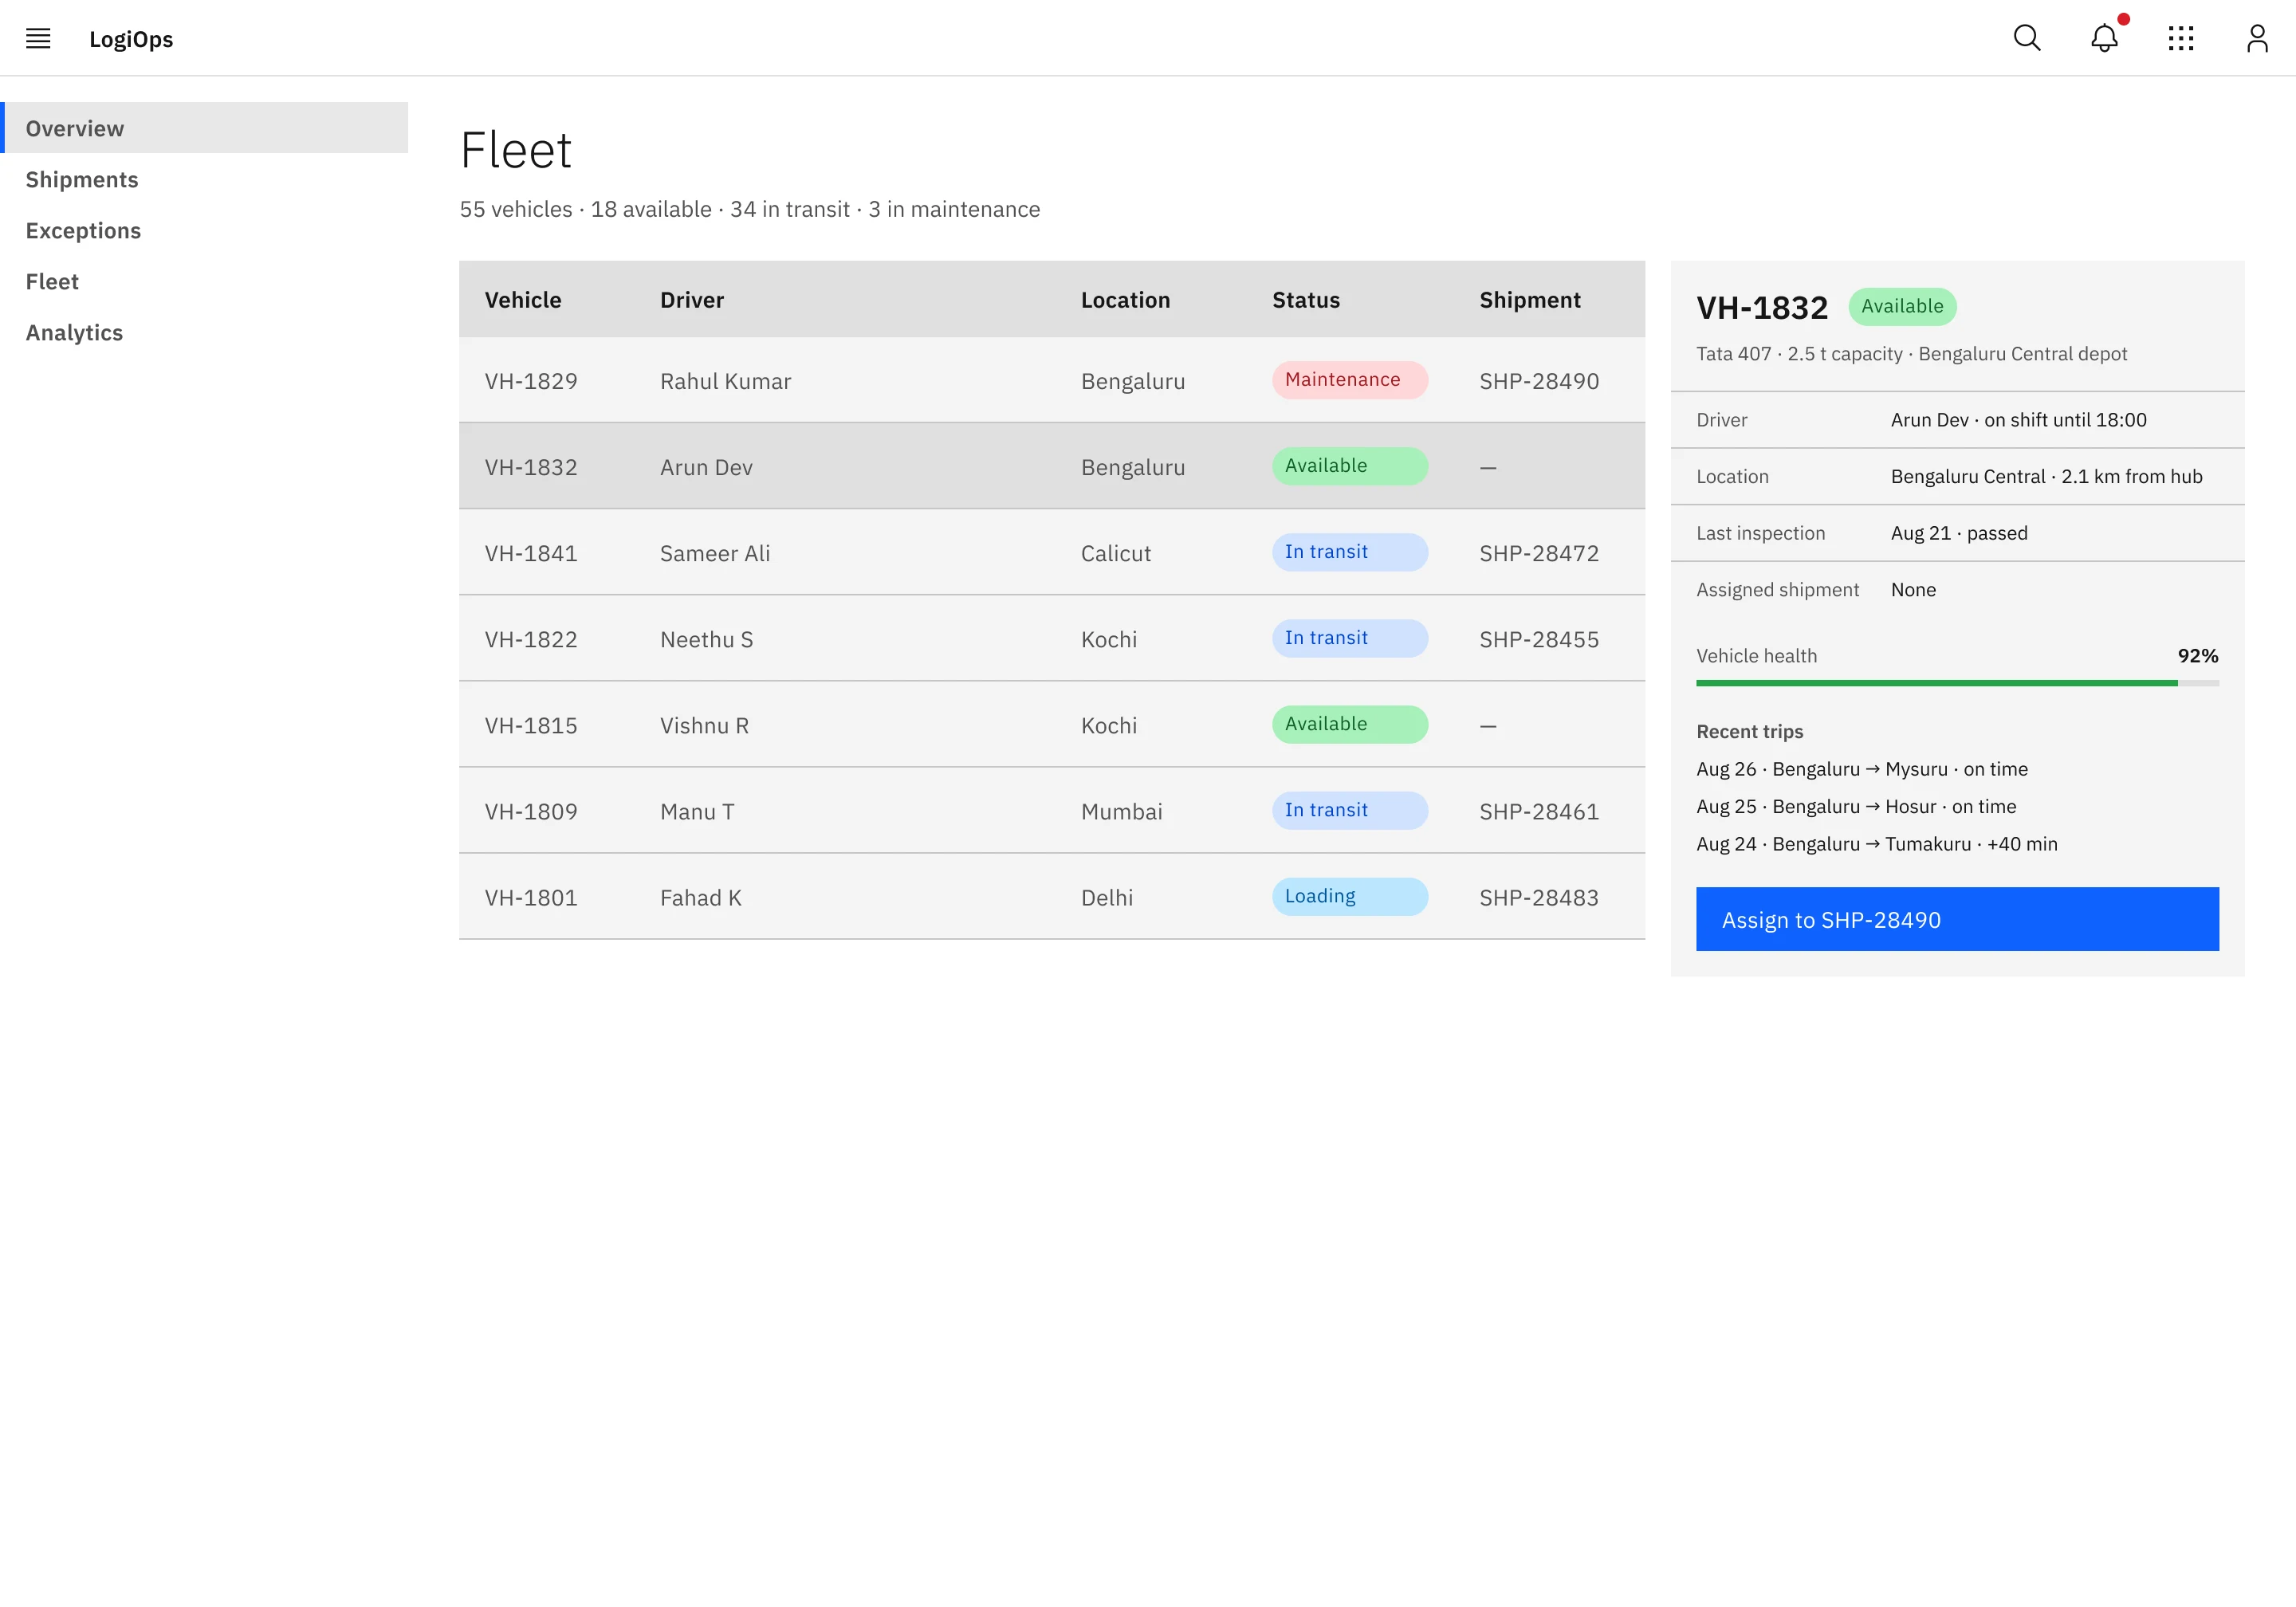Click Available badge in VH-1832 row
The image size is (2296, 1607).
click(1349, 465)
